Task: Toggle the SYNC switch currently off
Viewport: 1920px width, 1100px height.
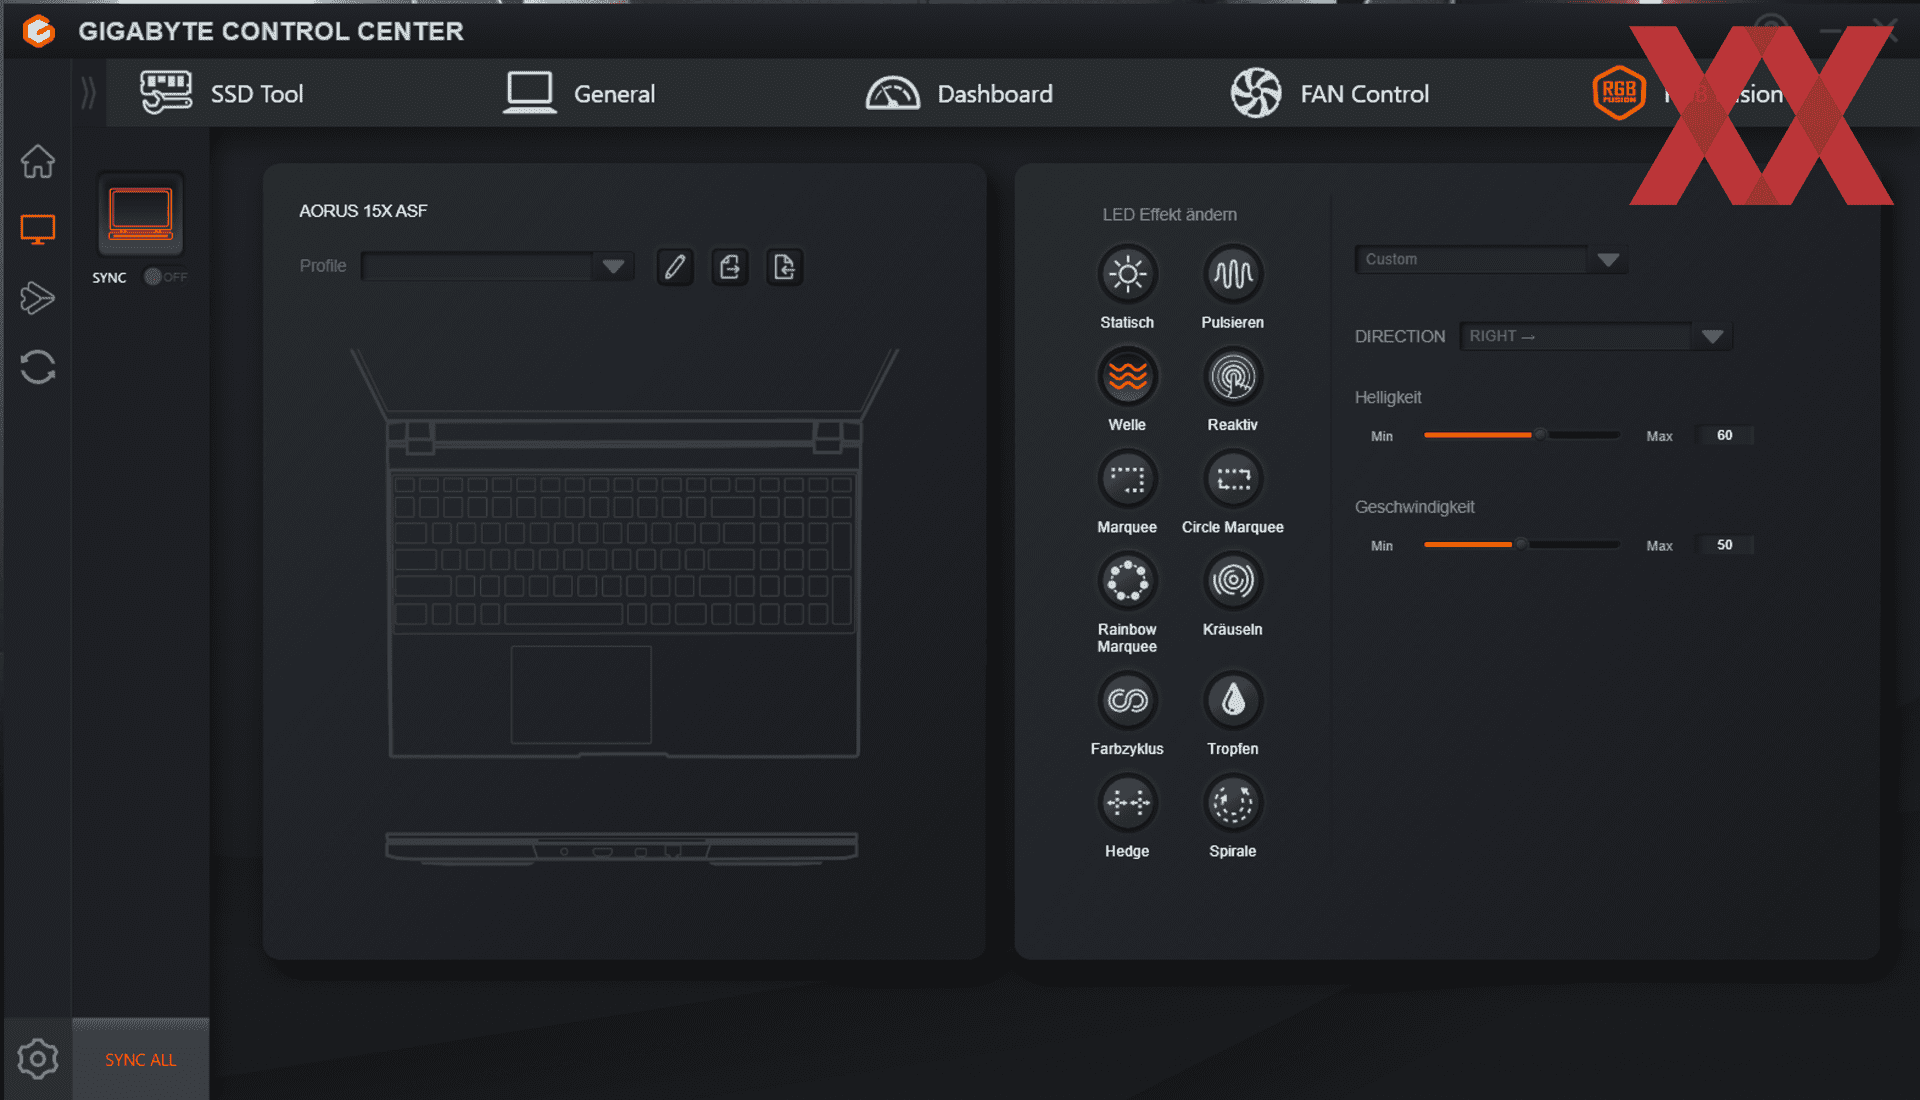Action: 165,277
